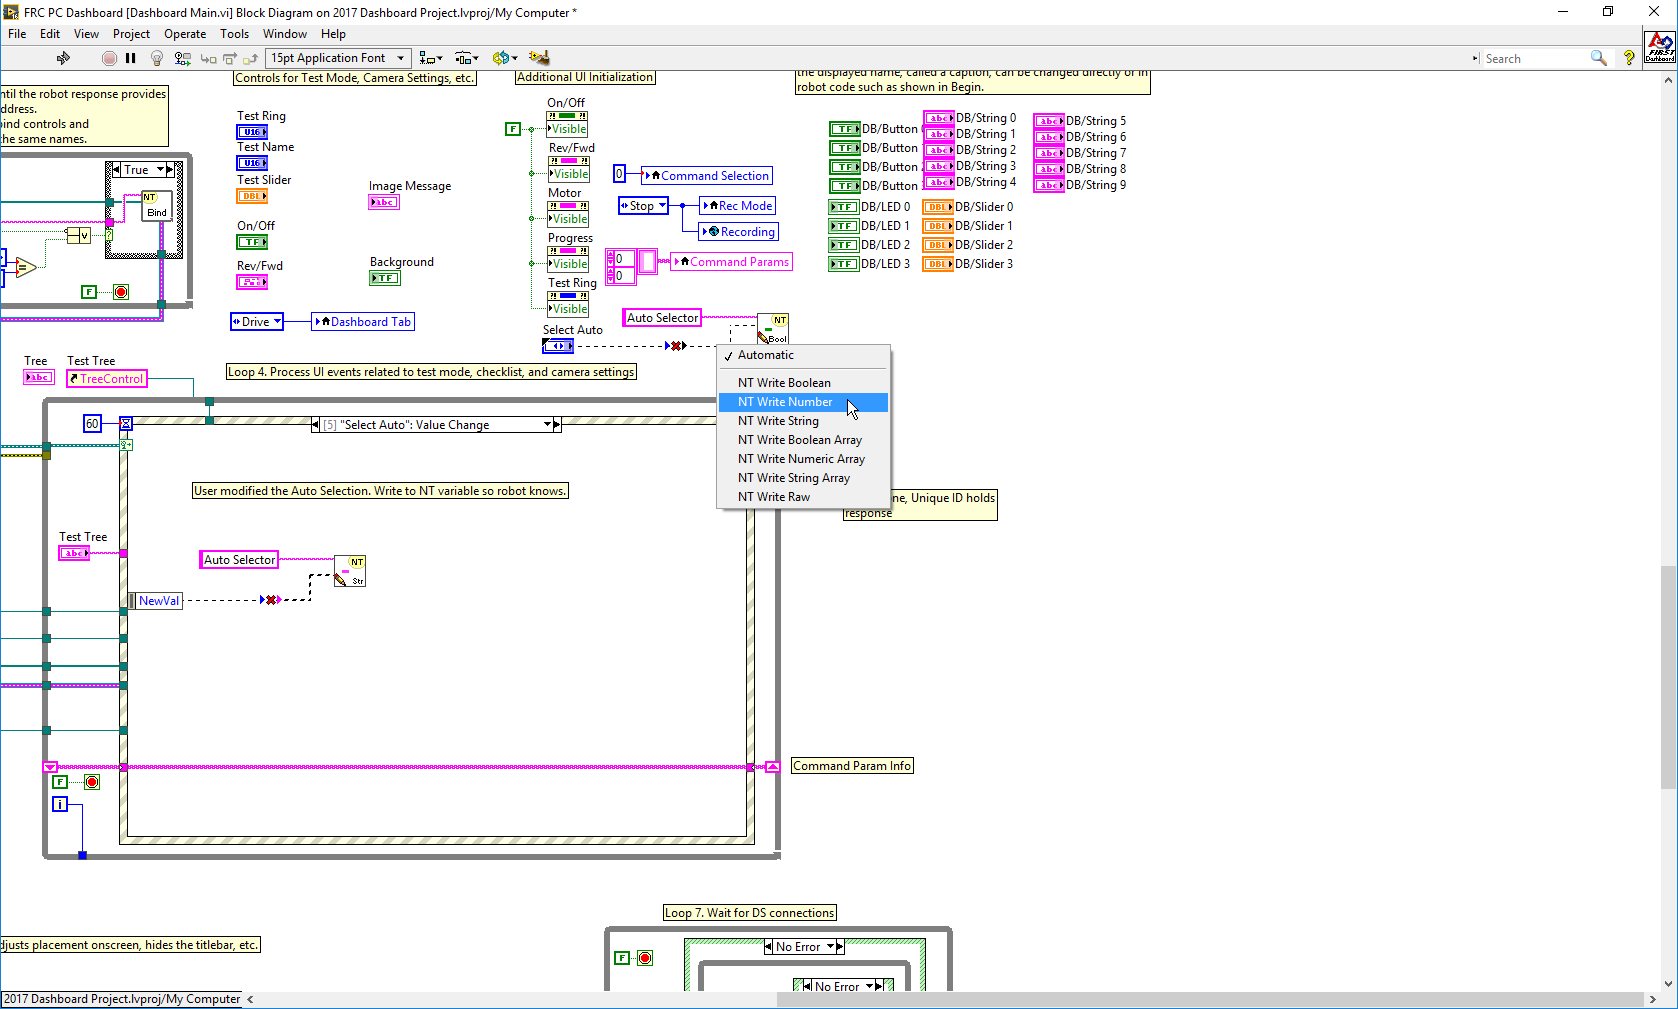The width and height of the screenshot is (1678, 1009).
Task: Click the FIRST Dashboard VI icon
Action: click(1660, 47)
